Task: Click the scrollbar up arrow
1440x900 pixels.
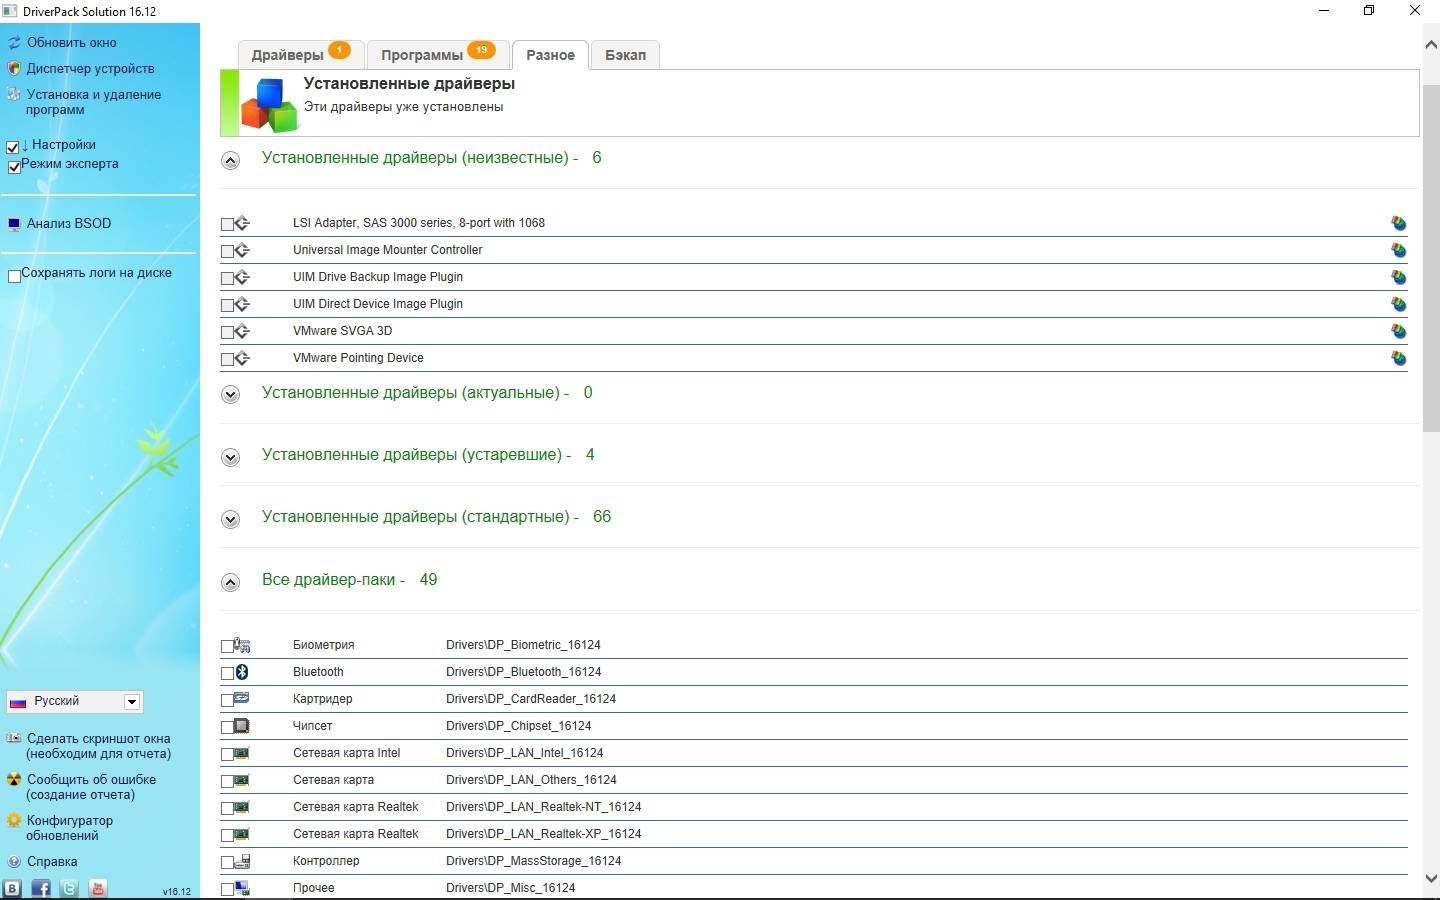Action: (x=1431, y=45)
